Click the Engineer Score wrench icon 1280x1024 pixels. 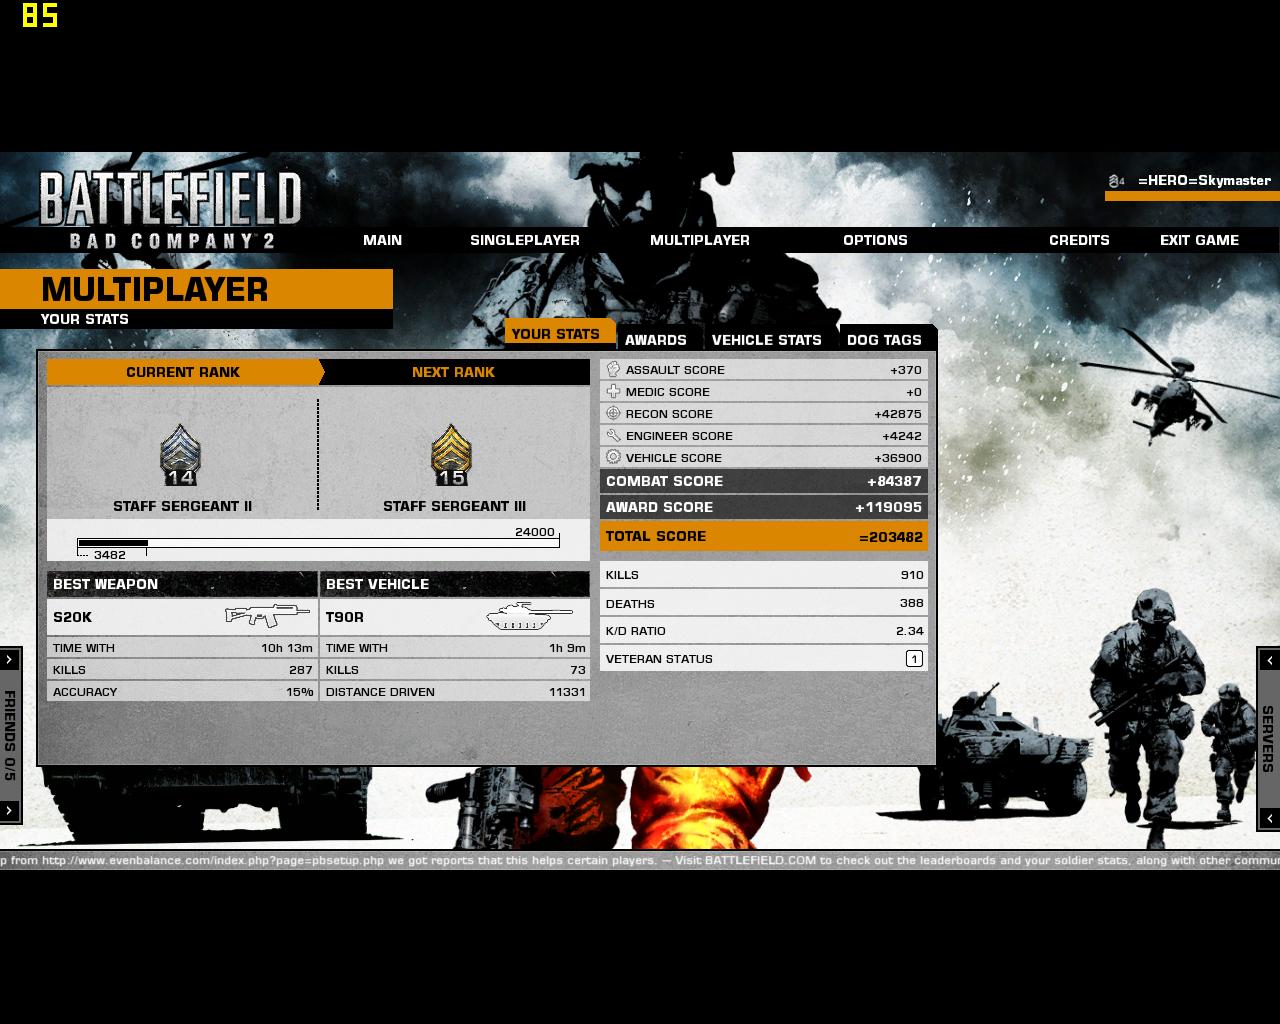point(613,435)
